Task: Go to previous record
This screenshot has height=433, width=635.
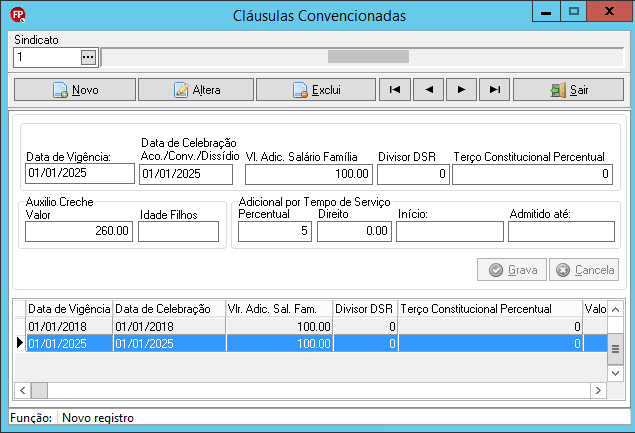Action: click(428, 90)
